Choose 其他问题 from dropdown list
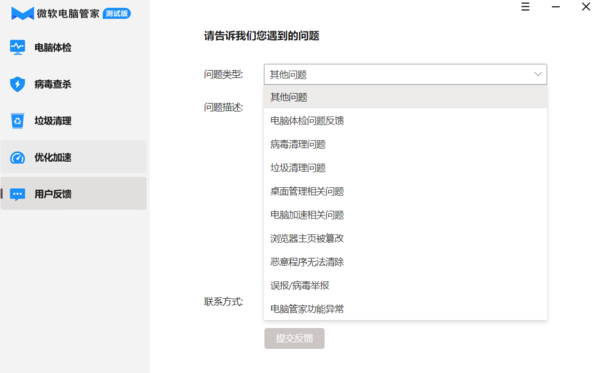The width and height of the screenshot is (600, 373). pyautogui.click(x=405, y=97)
